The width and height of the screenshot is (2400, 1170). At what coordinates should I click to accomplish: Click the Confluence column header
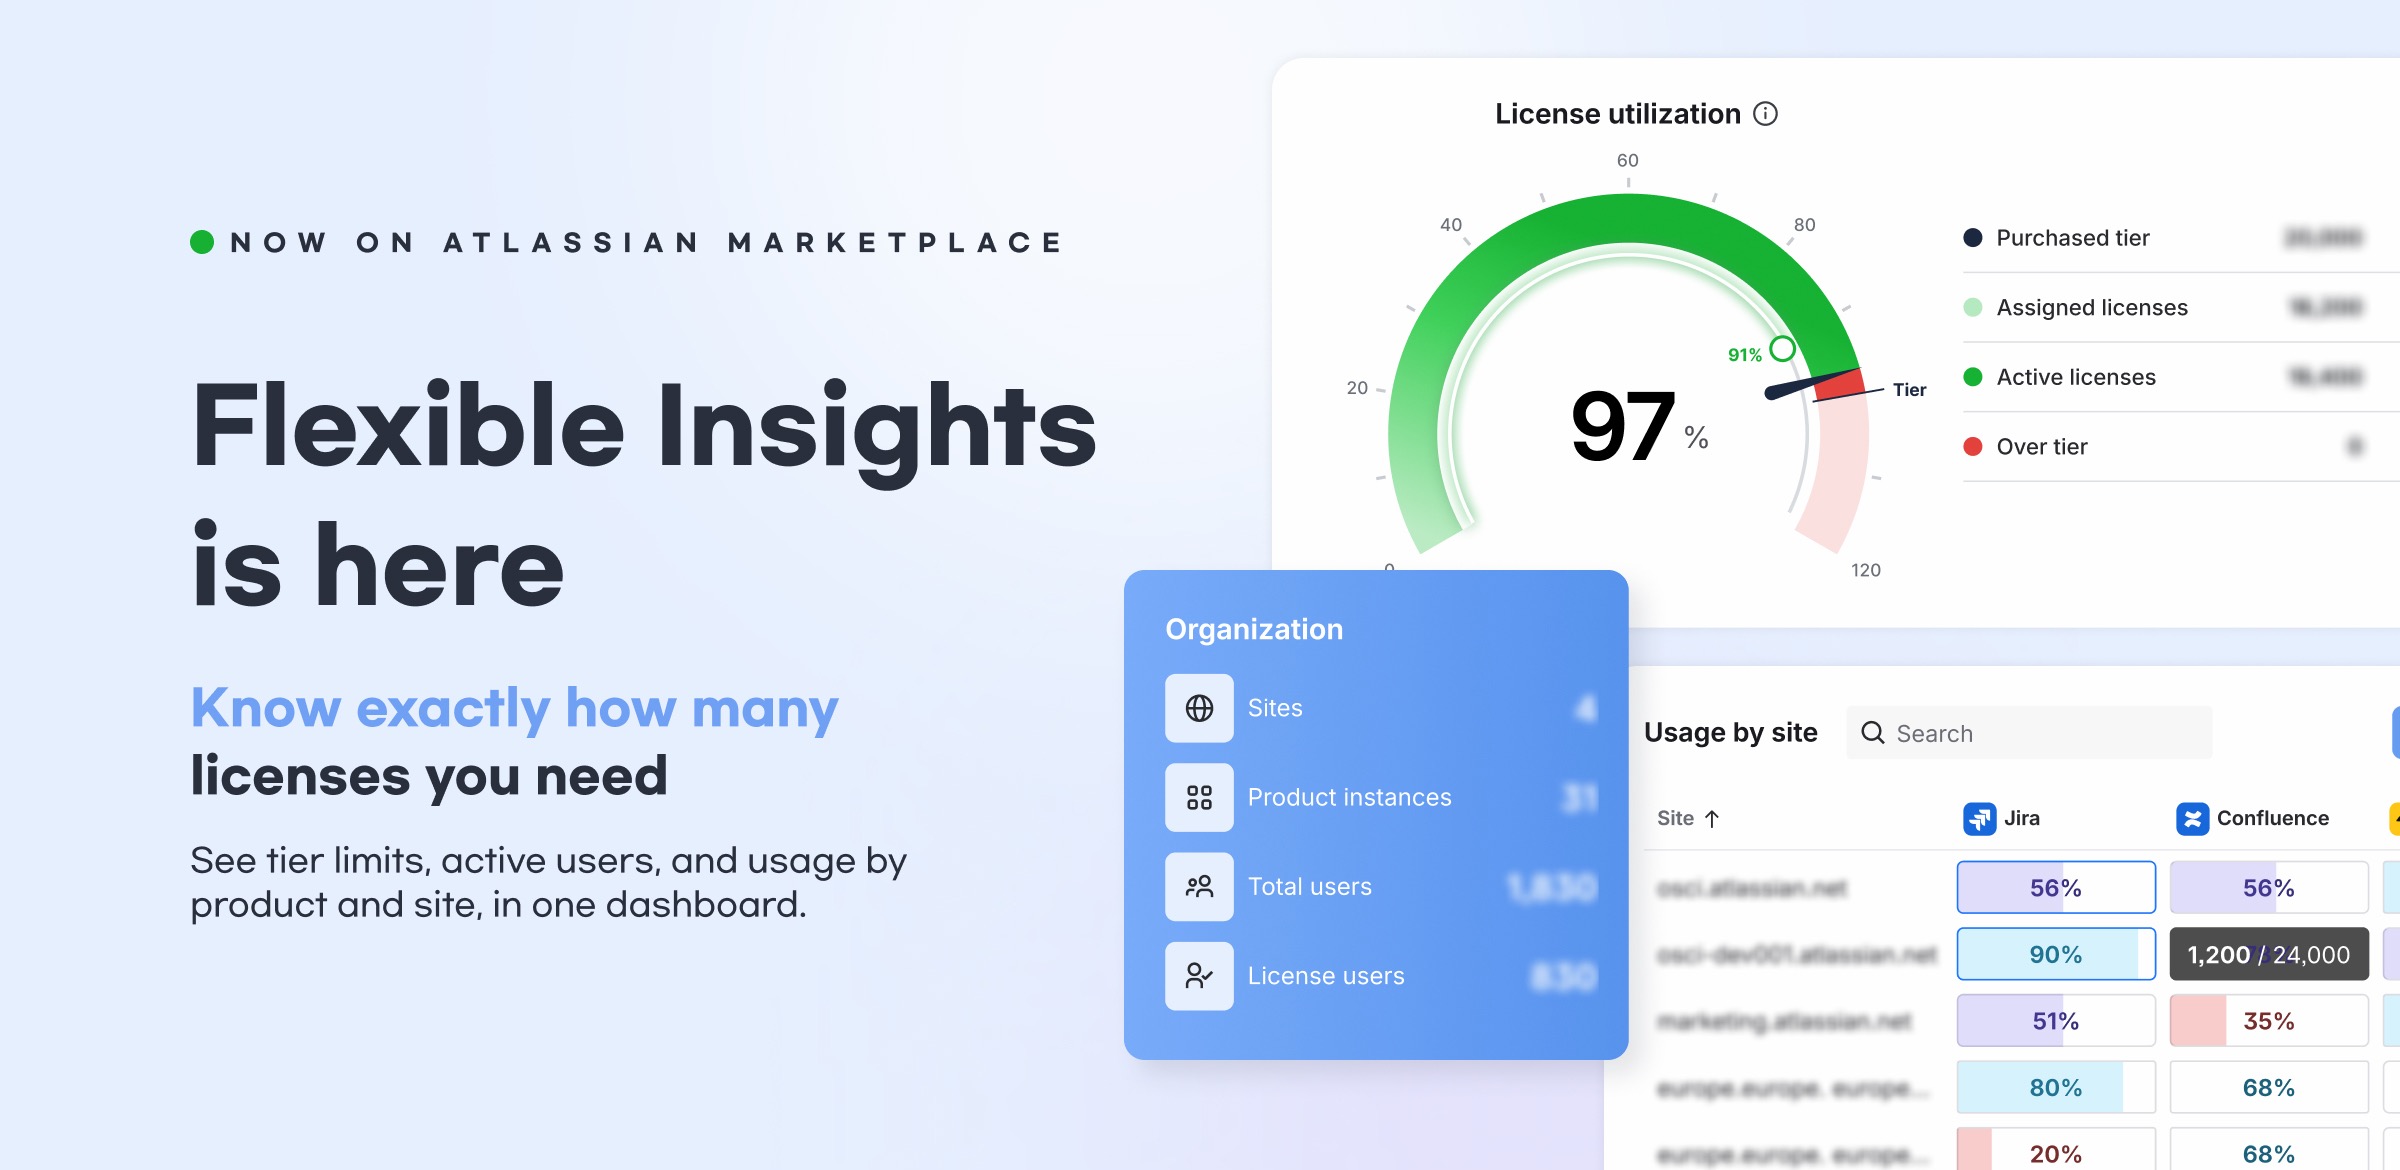(2253, 819)
